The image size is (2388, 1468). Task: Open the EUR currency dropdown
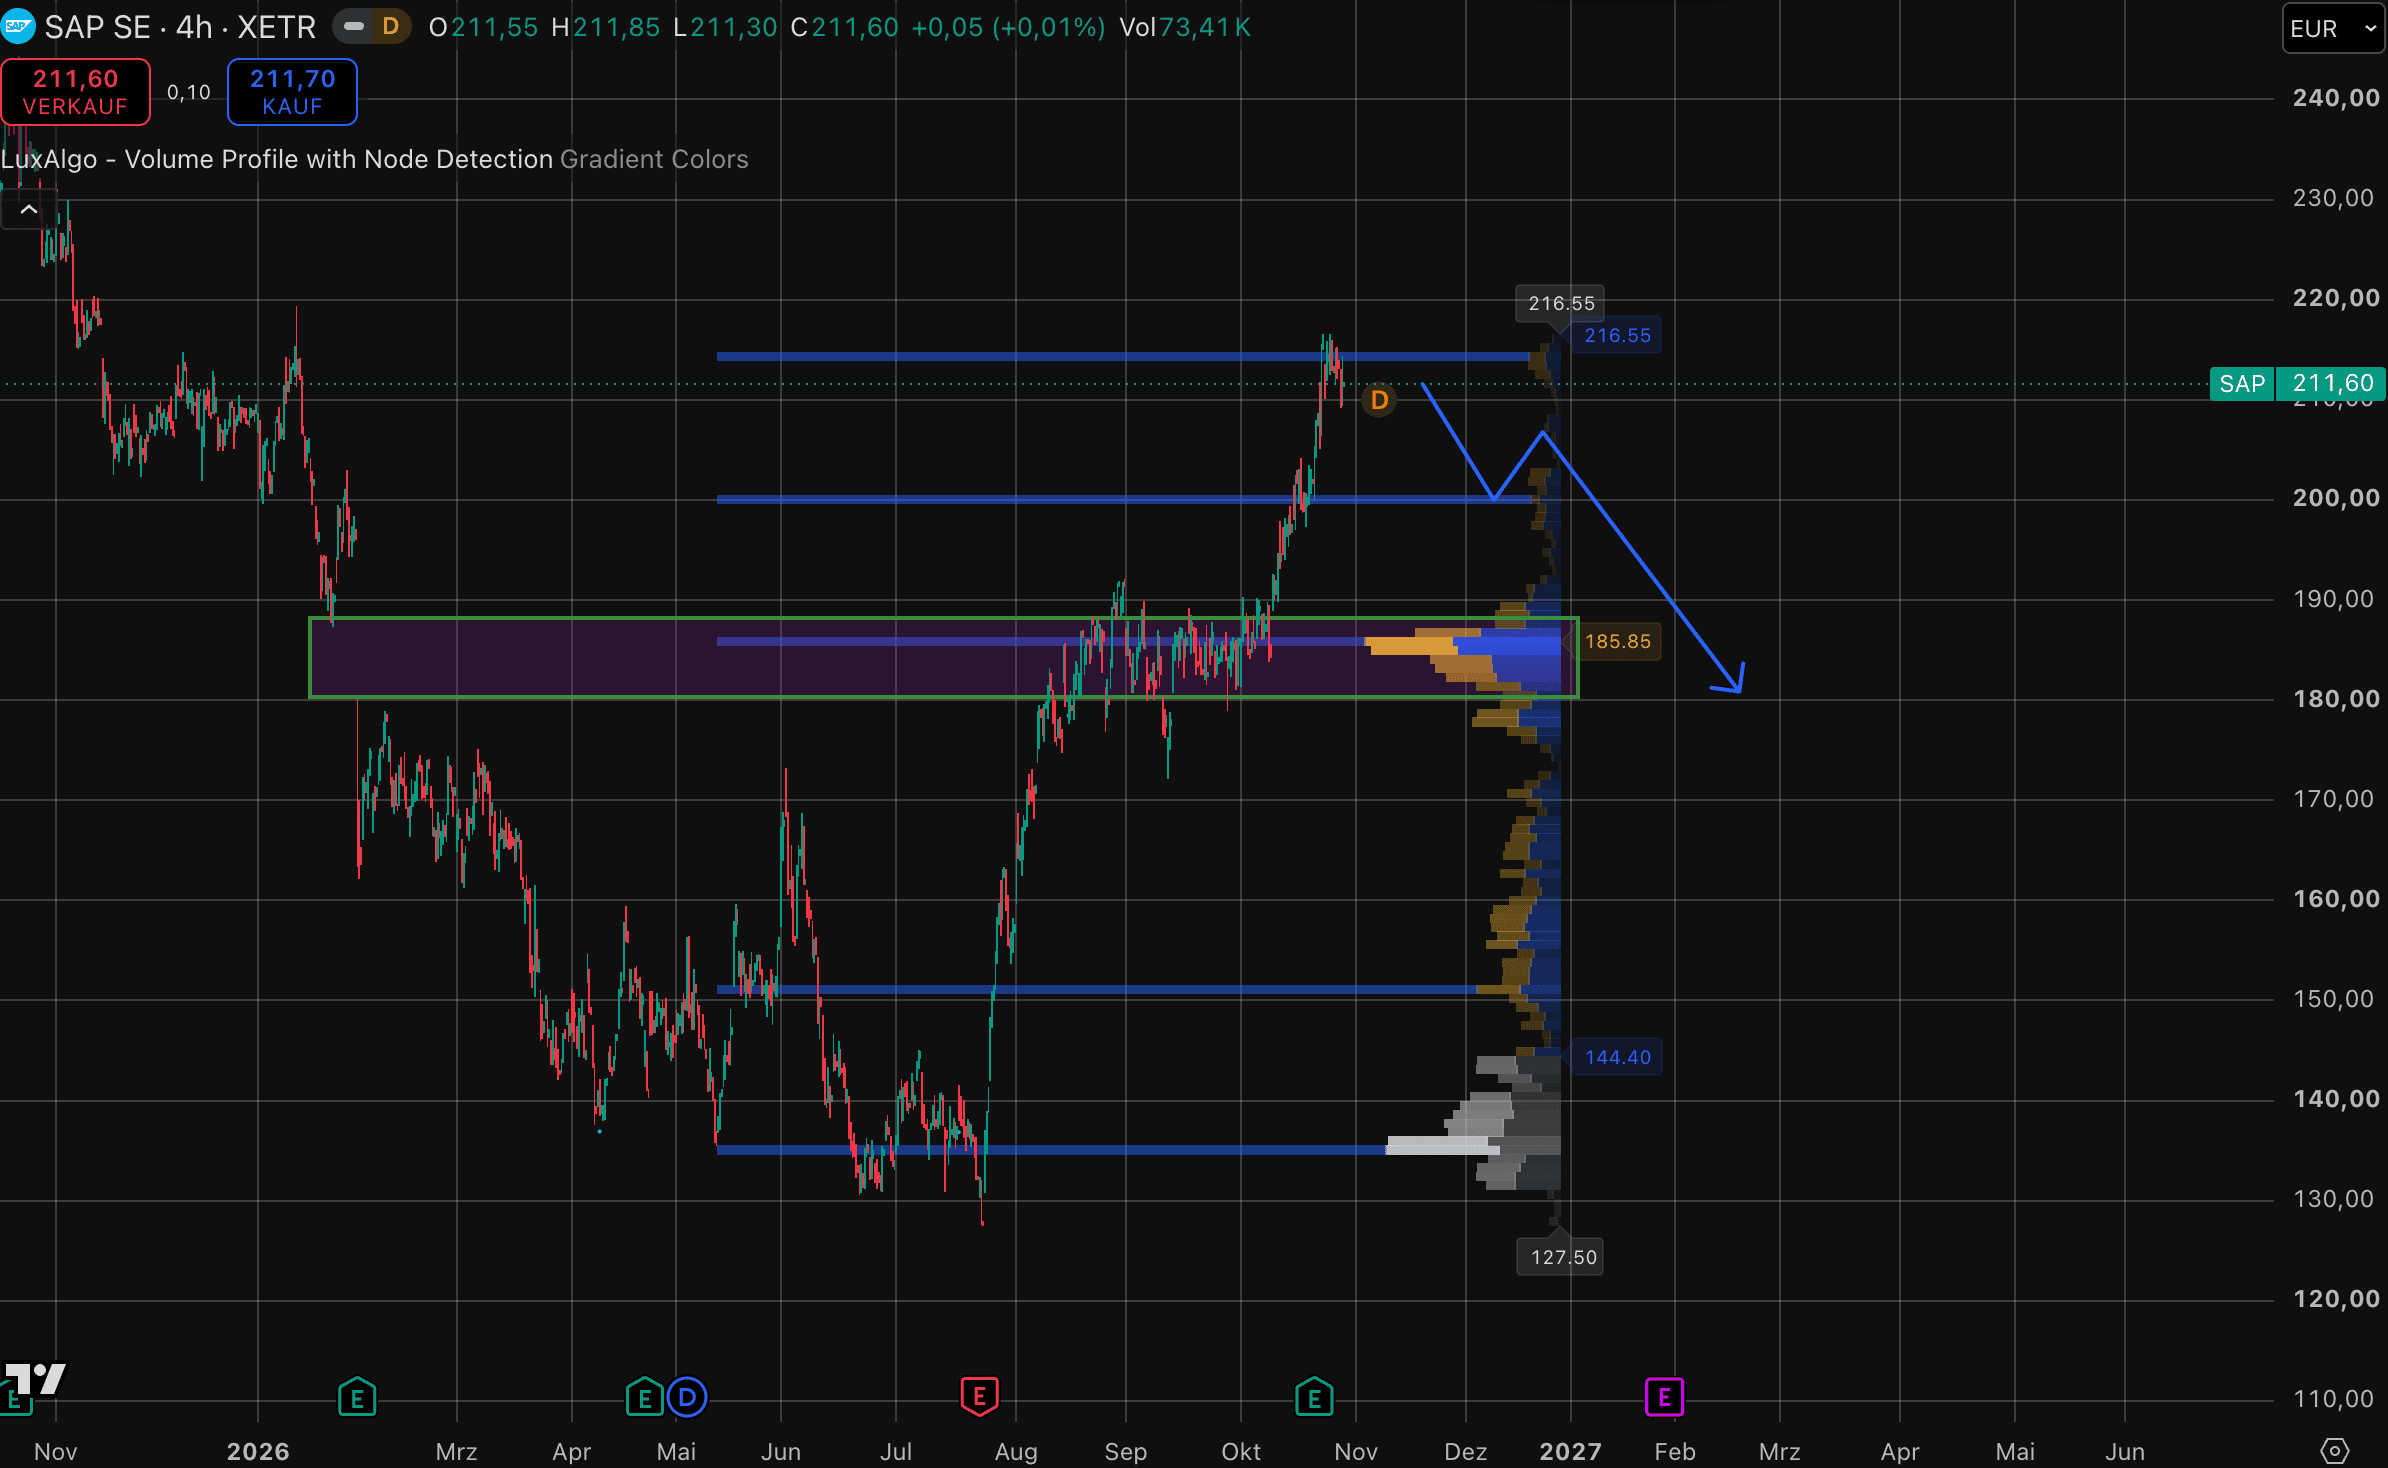point(2333,28)
